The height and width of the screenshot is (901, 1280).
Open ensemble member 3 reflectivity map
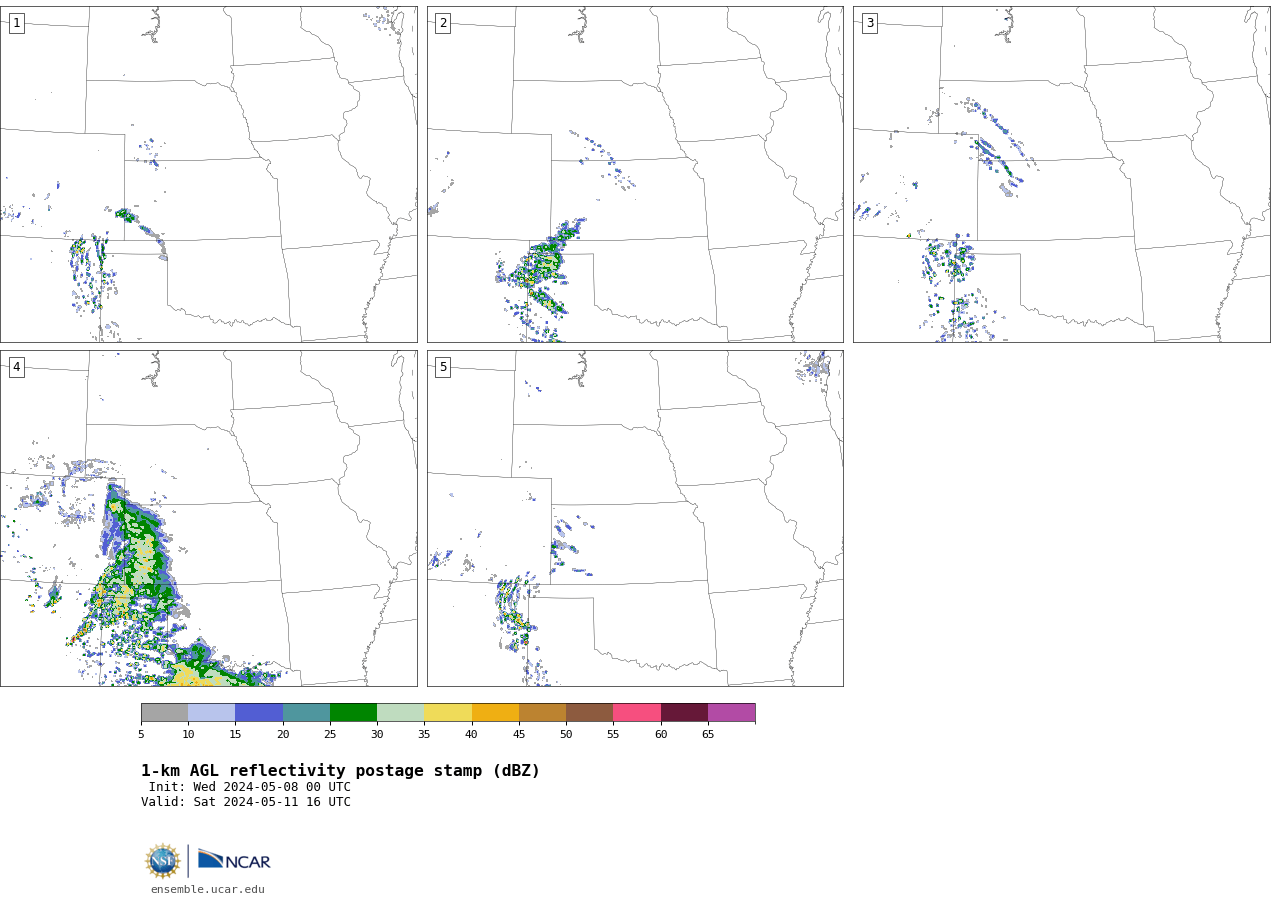point(1061,174)
